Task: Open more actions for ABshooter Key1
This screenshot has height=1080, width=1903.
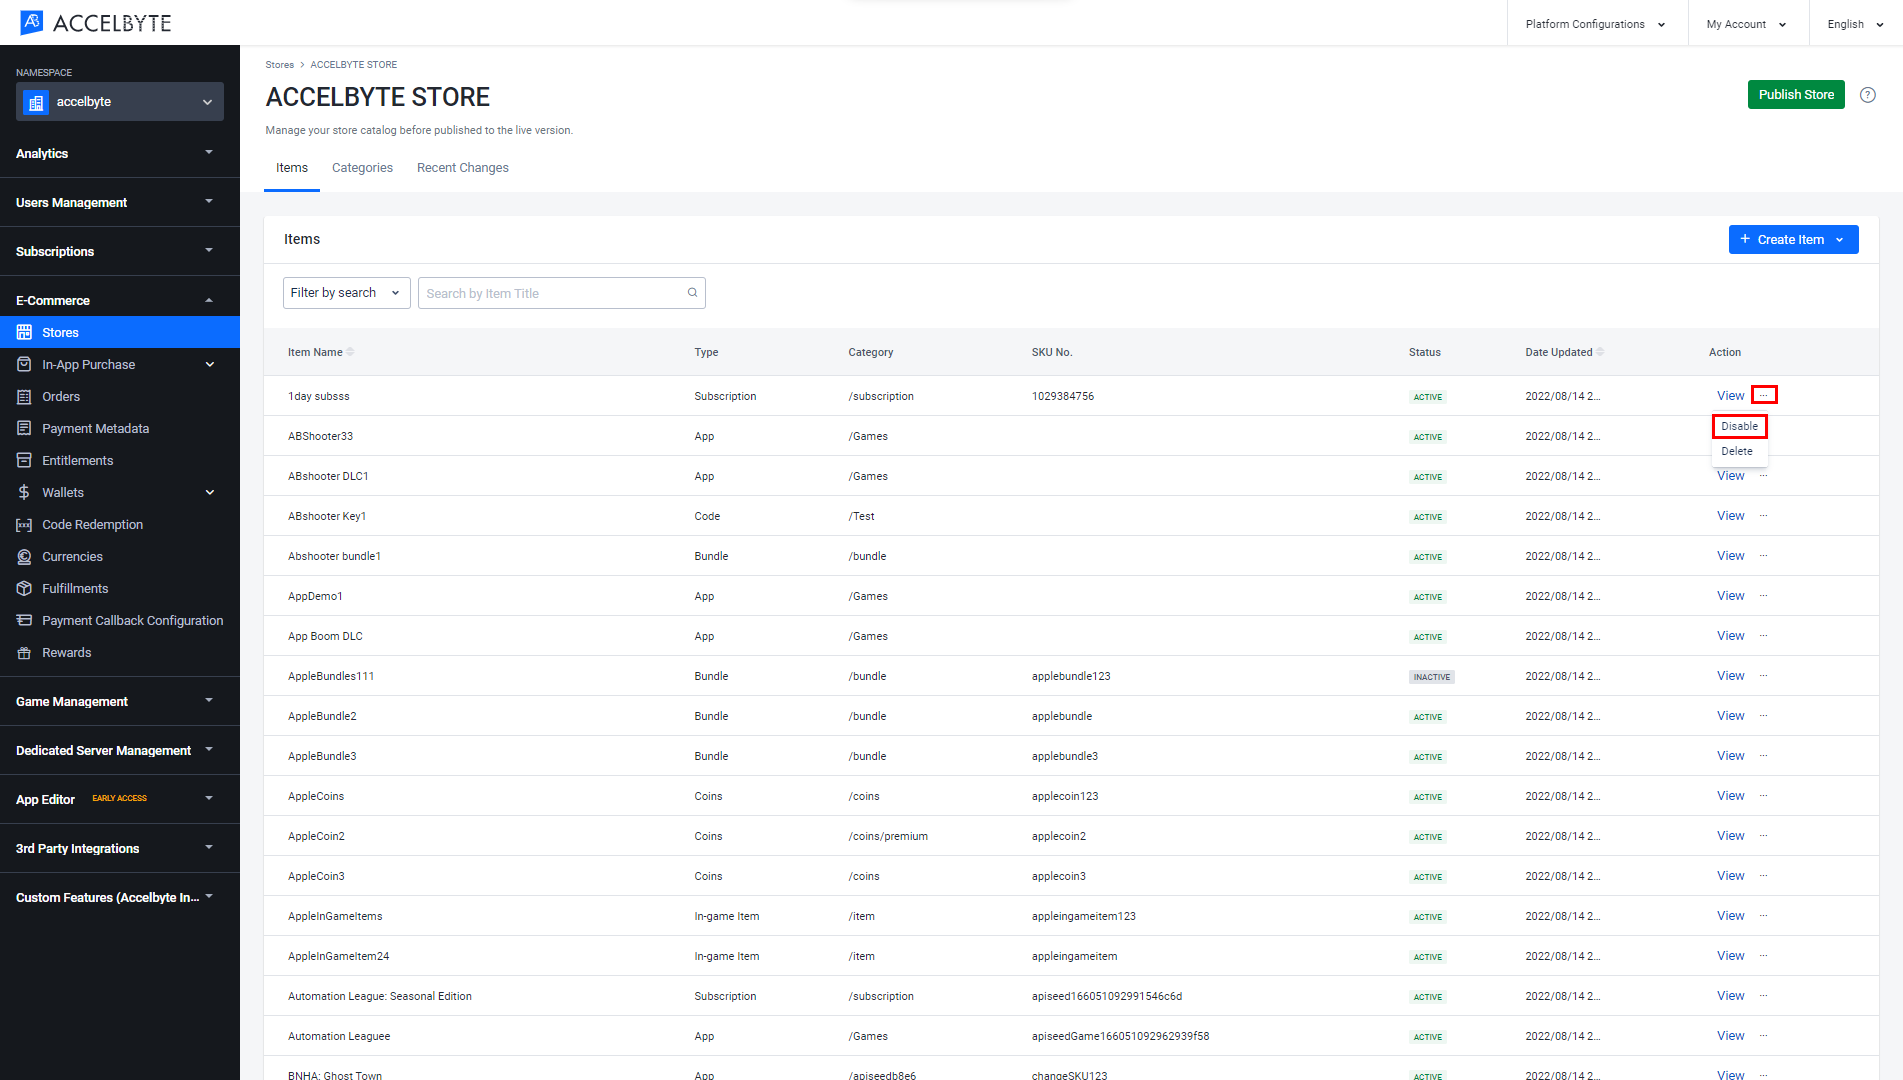Action: (1764, 516)
